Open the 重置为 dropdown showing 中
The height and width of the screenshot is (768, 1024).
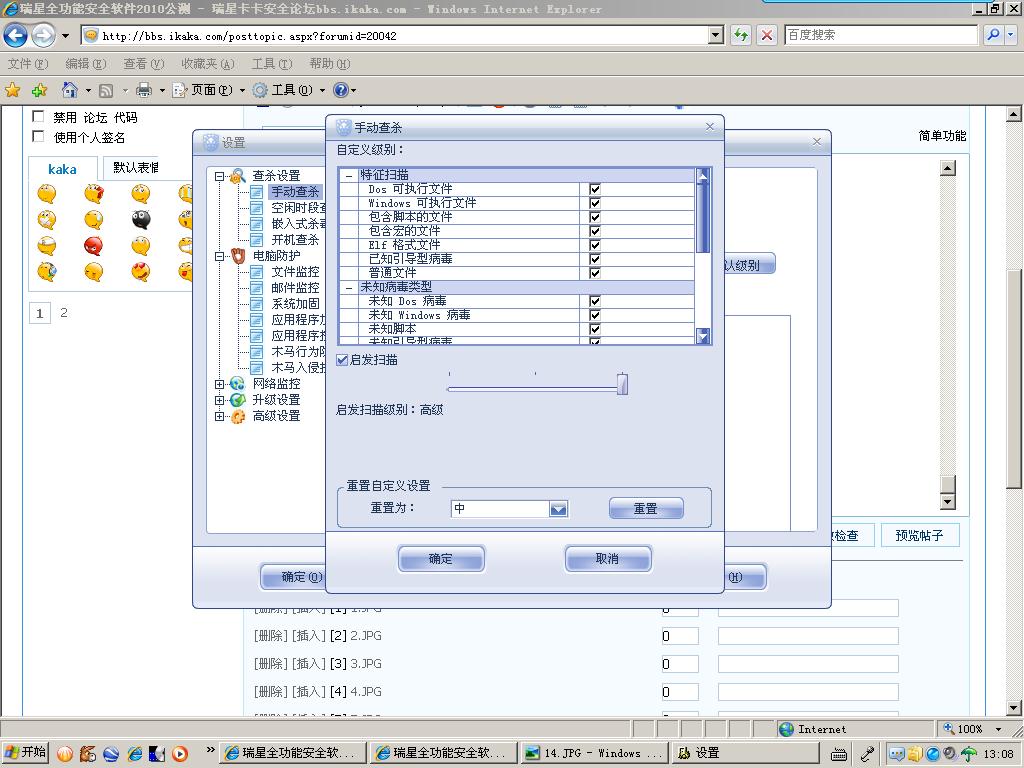pos(558,509)
